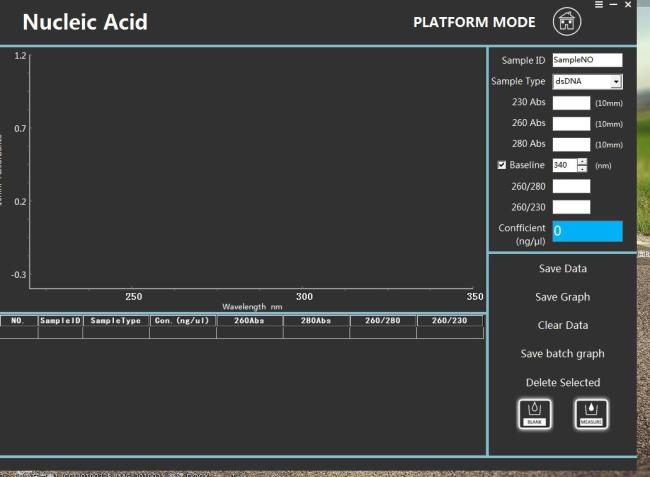Image resolution: width=650 pixels, height=477 pixels.
Task: Select the 260/280 table column header
Action: click(383, 321)
